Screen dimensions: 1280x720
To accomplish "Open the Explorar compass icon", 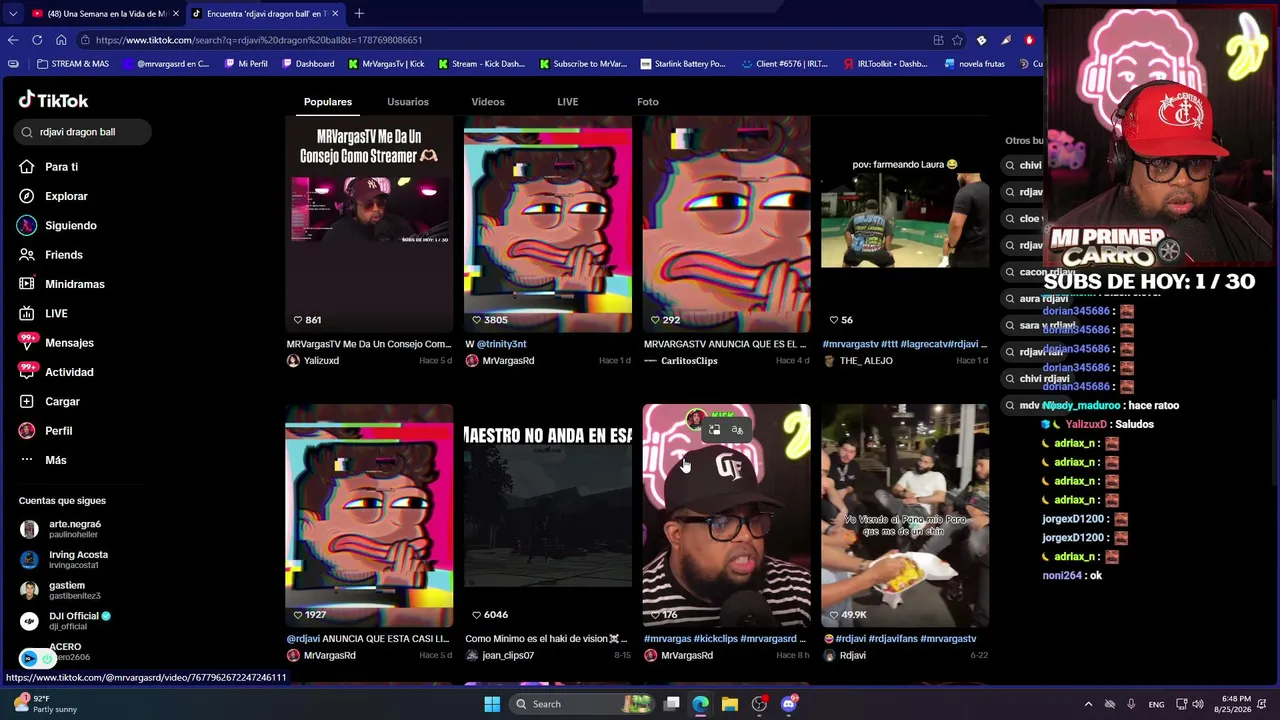I will [27, 196].
